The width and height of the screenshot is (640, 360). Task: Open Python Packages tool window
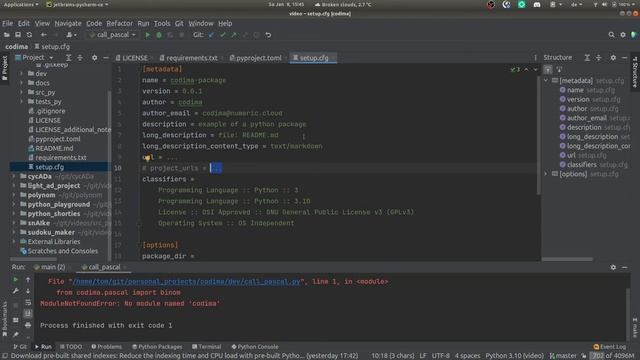tap(157, 347)
